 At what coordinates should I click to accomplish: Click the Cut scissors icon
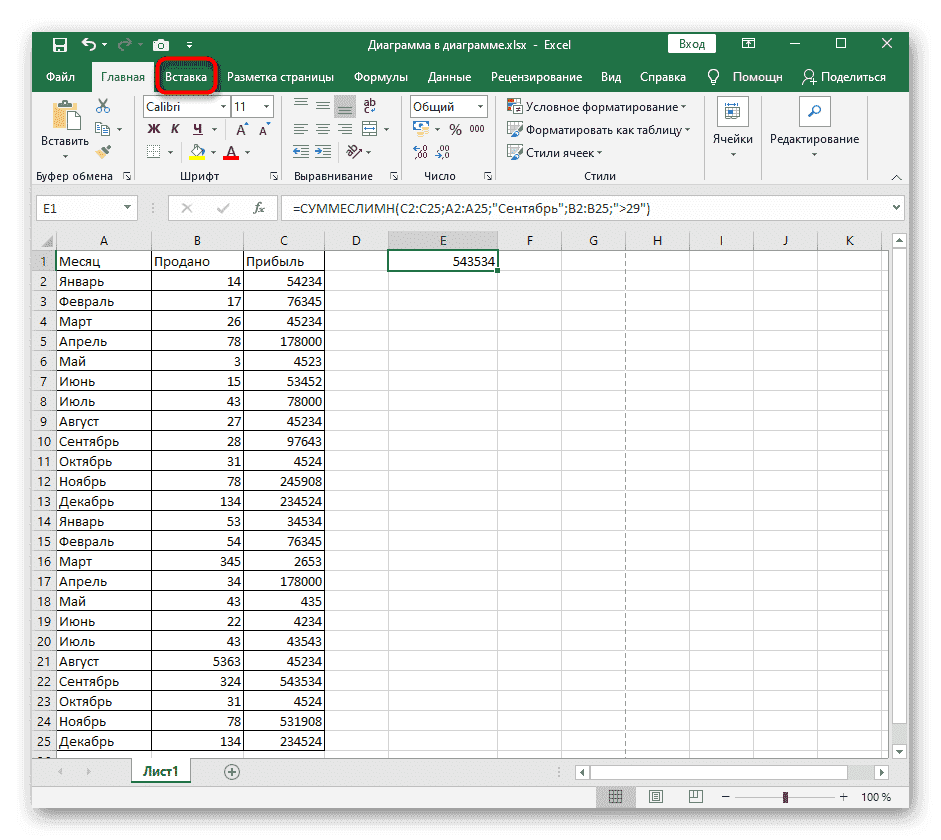tap(102, 106)
